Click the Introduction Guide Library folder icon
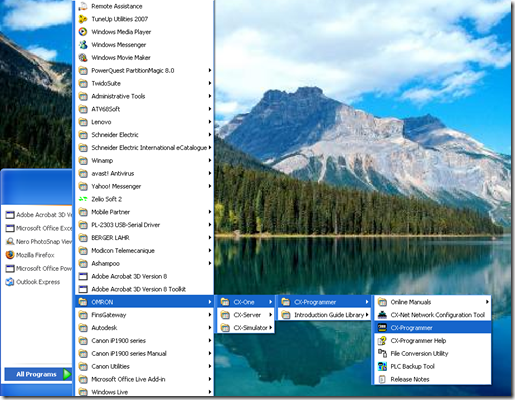Image resolution: width=515 pixels, height=400 pixels. pos(286,315)
